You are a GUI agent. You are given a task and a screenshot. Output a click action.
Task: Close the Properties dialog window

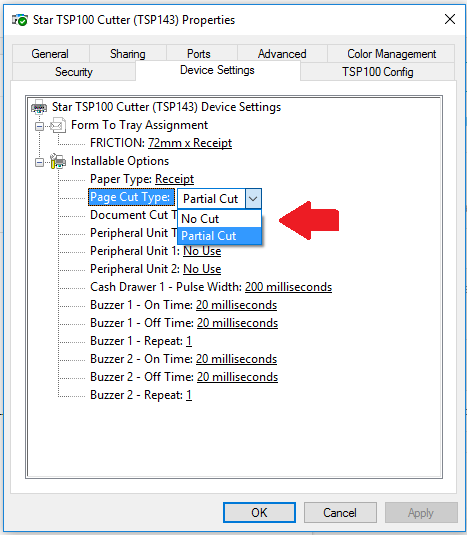tap(450, 19)
